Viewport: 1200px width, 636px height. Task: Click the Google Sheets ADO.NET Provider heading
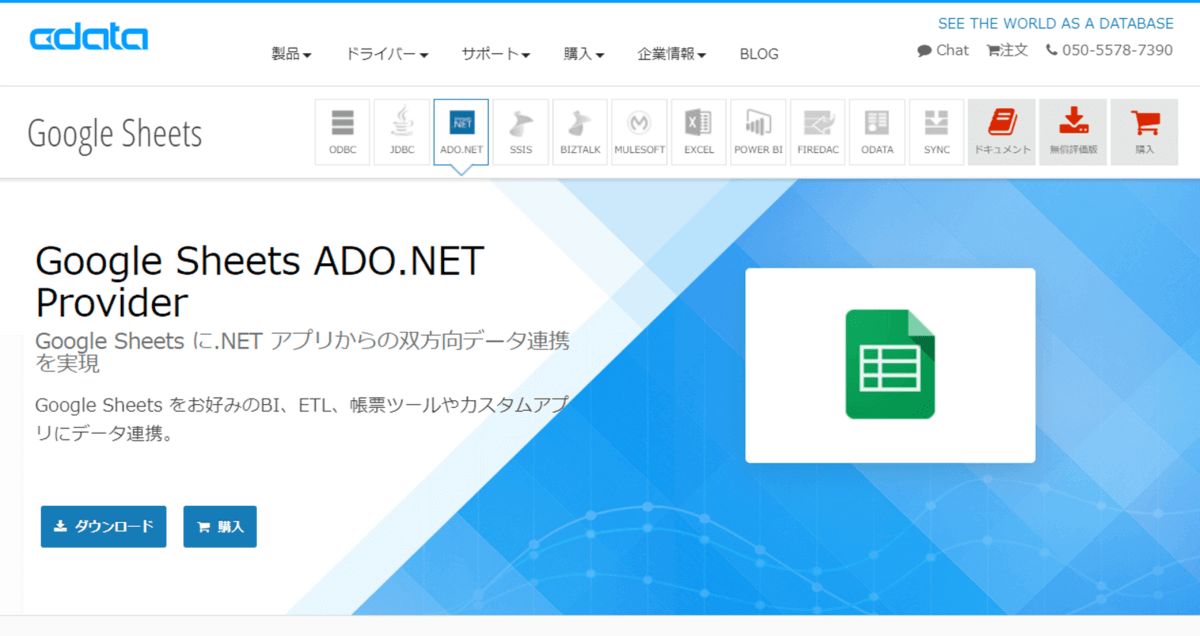260,281
